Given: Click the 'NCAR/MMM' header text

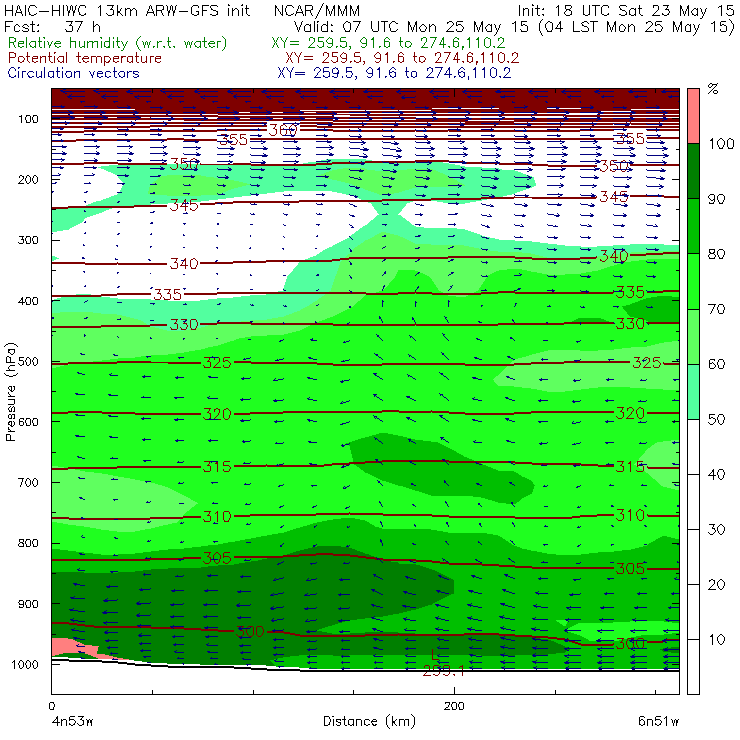Looking at the screenshot, I should 317,11.
